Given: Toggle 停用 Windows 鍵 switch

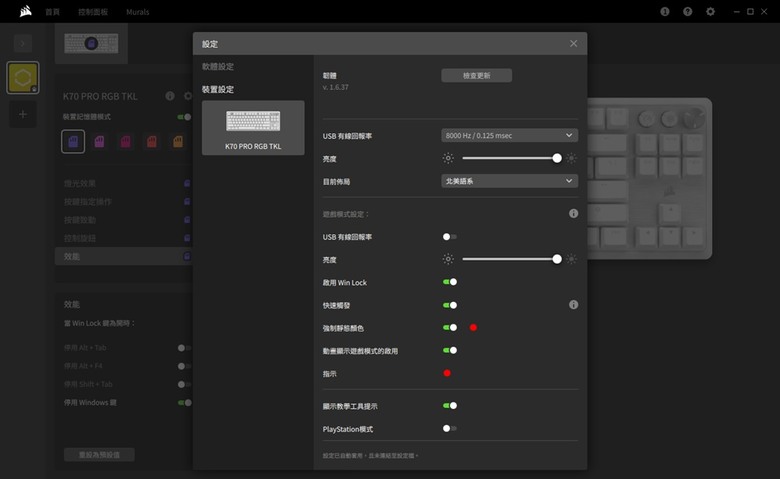Looking at the screenshot, I should tap(185, 402).
